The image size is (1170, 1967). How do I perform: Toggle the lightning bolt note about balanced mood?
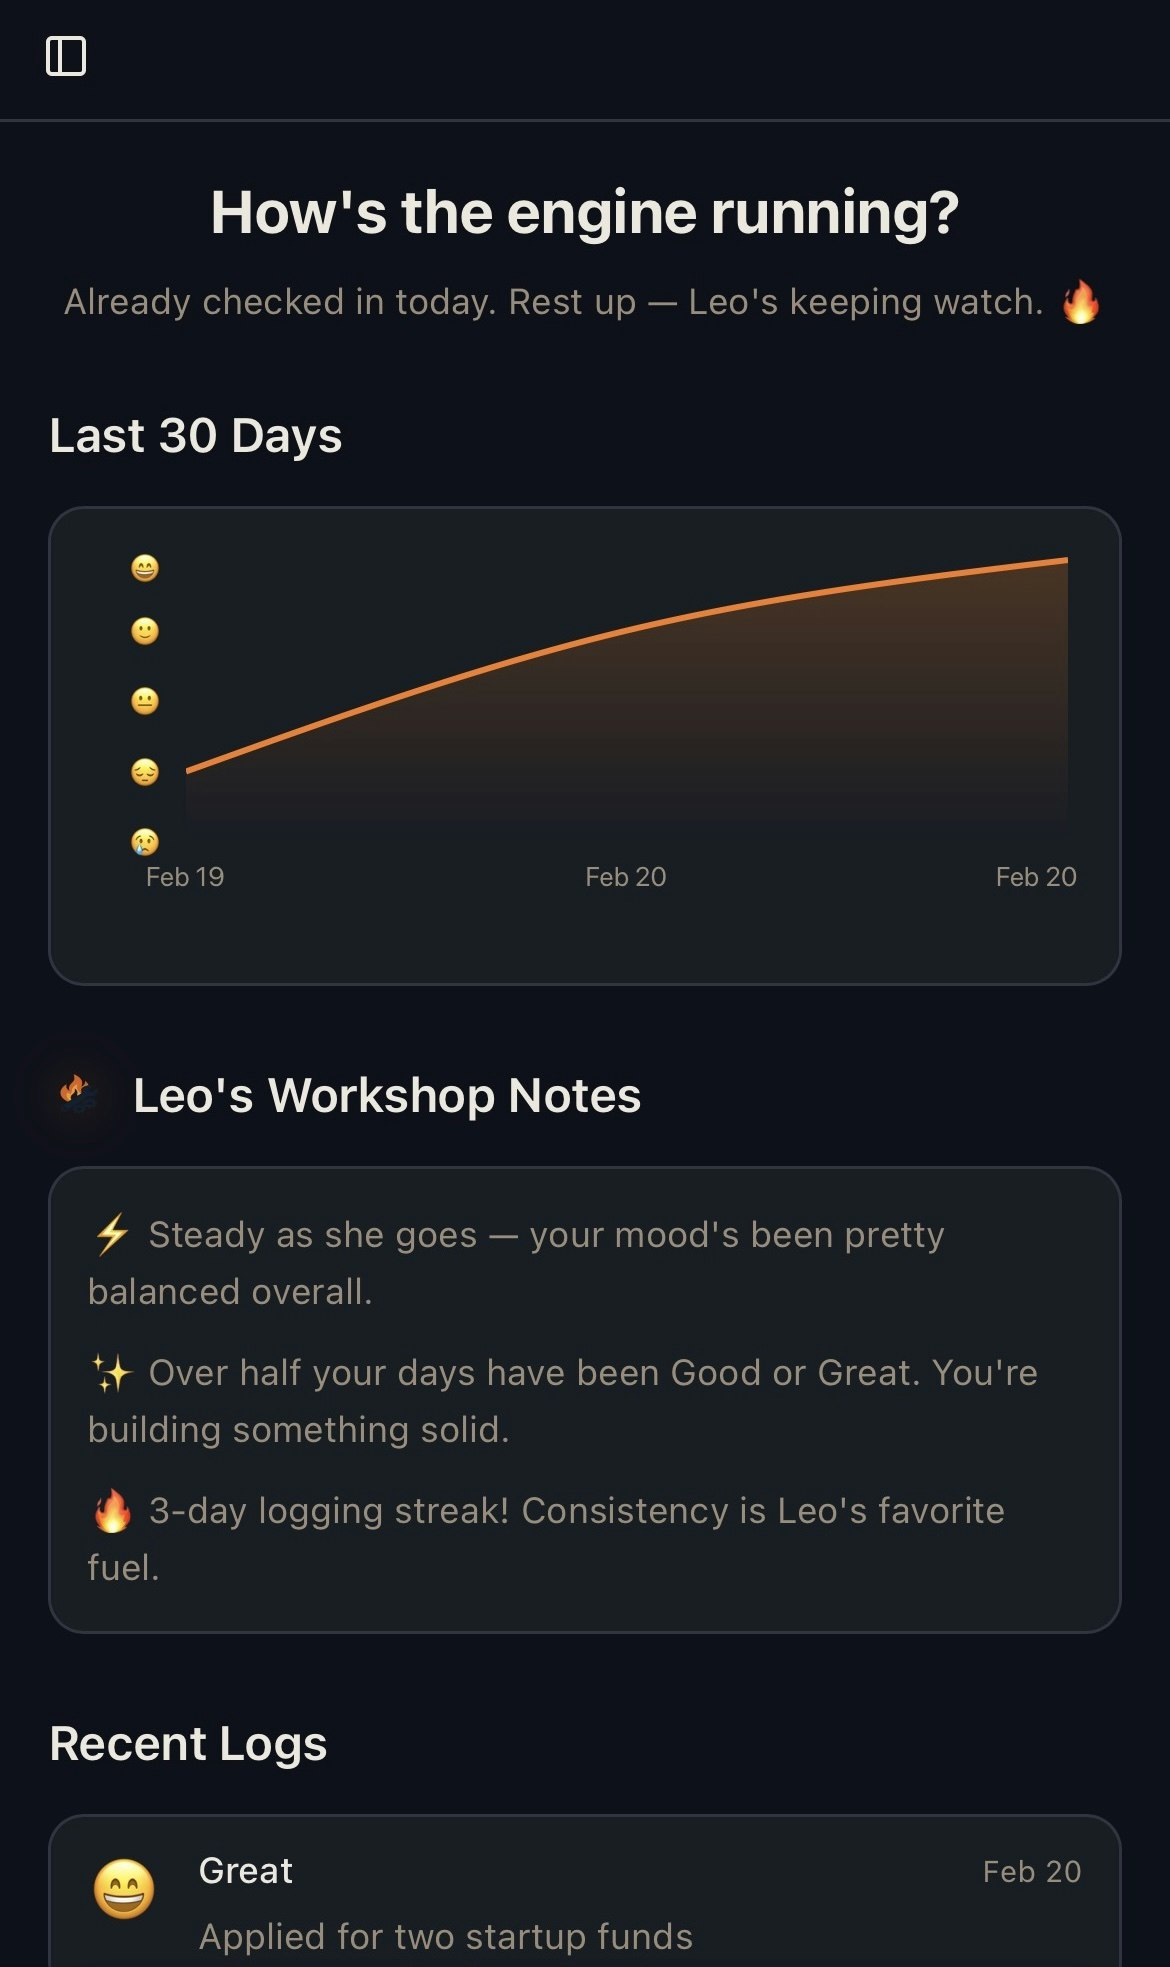click(x=516, y=1262)
